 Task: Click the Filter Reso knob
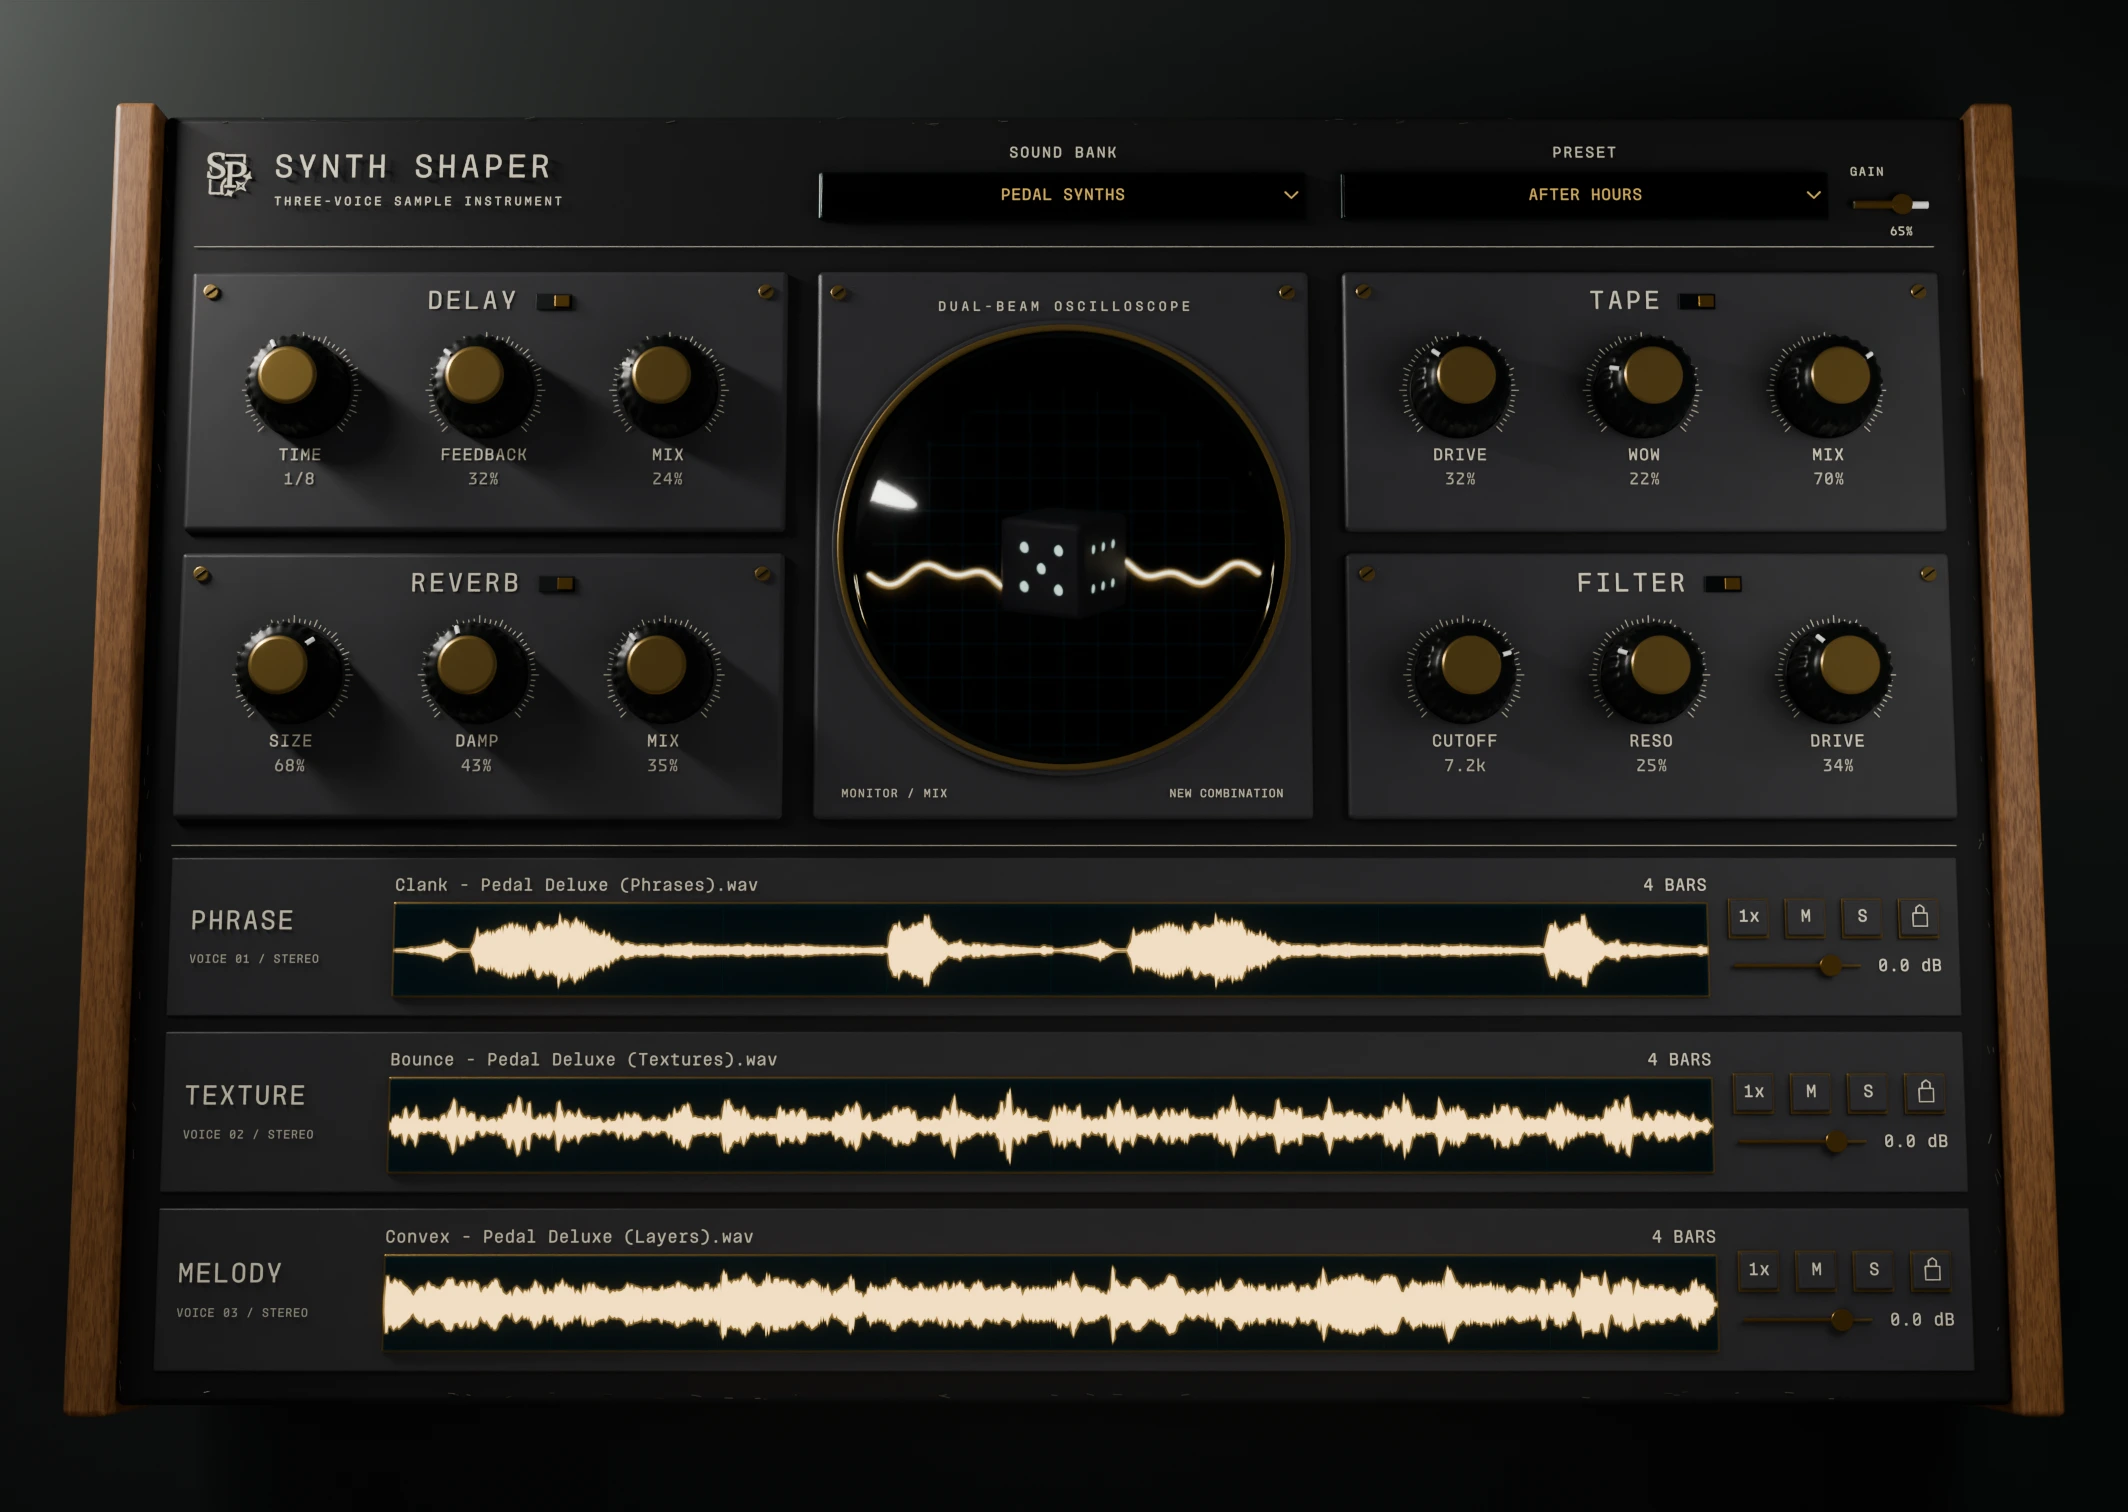pos(1650,671)
